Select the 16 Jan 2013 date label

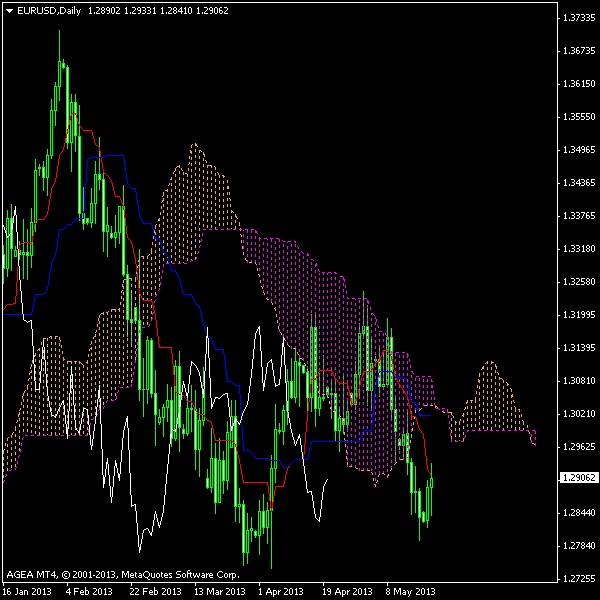pyautogui.click(x=27, y=590)
